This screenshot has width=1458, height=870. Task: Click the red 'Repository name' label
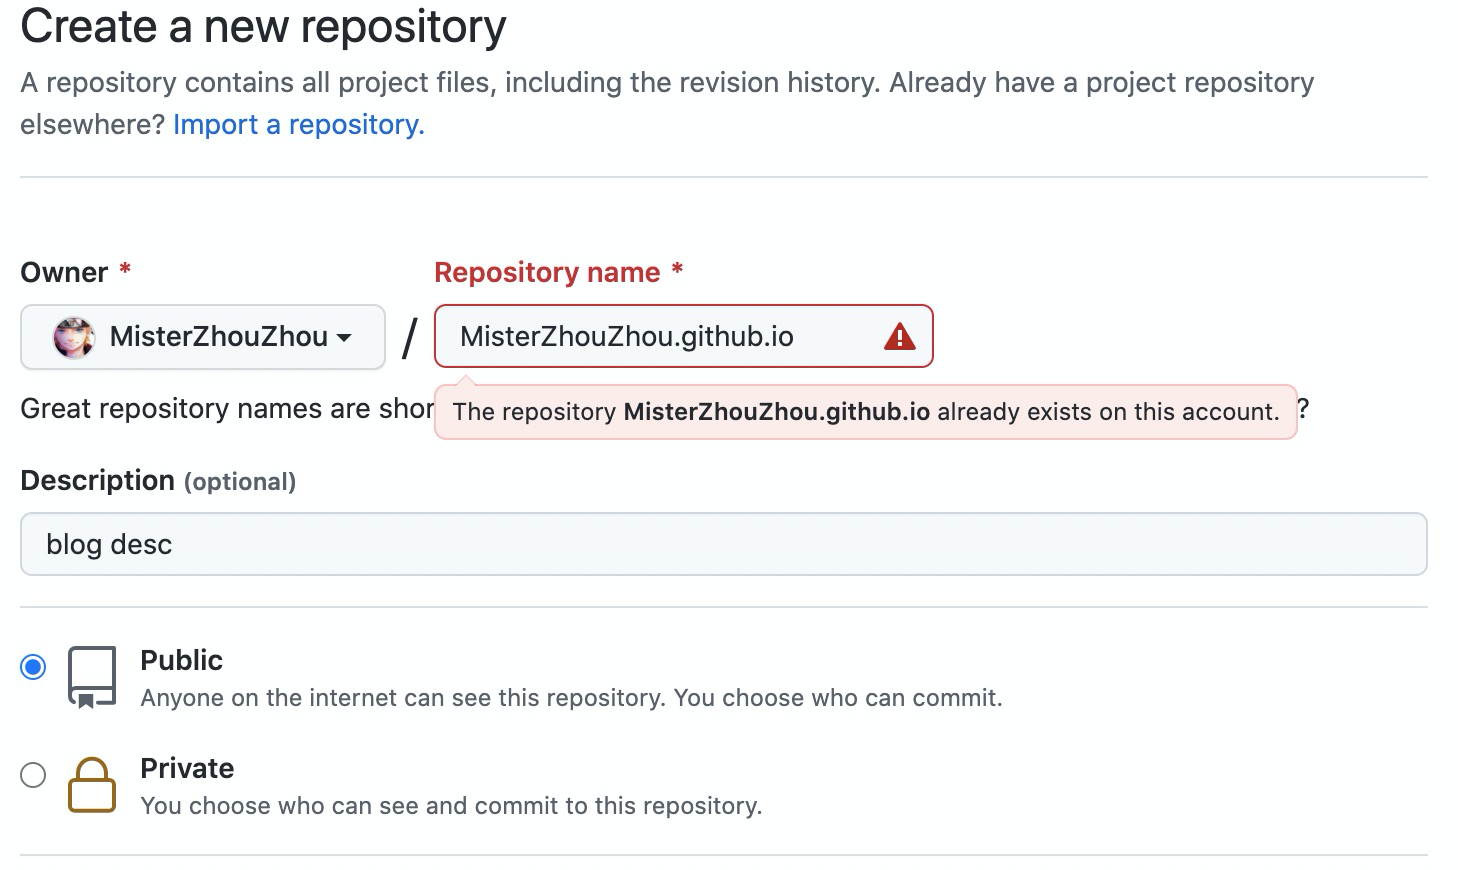pyautogui.click(x=547, y=272)
